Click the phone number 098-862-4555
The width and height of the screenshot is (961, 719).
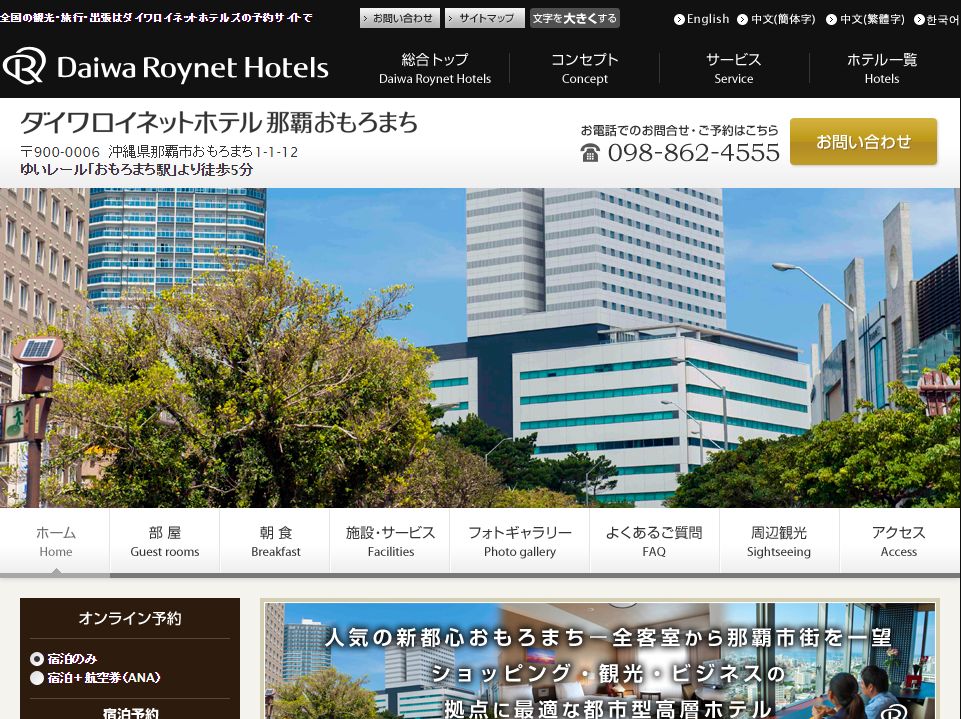tap(694, 153)
